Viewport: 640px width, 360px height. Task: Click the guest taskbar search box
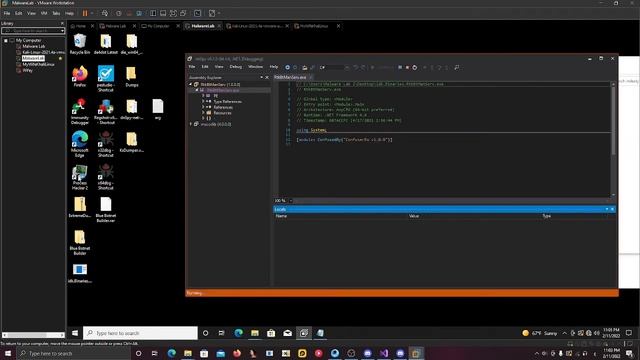coord(140,333)
